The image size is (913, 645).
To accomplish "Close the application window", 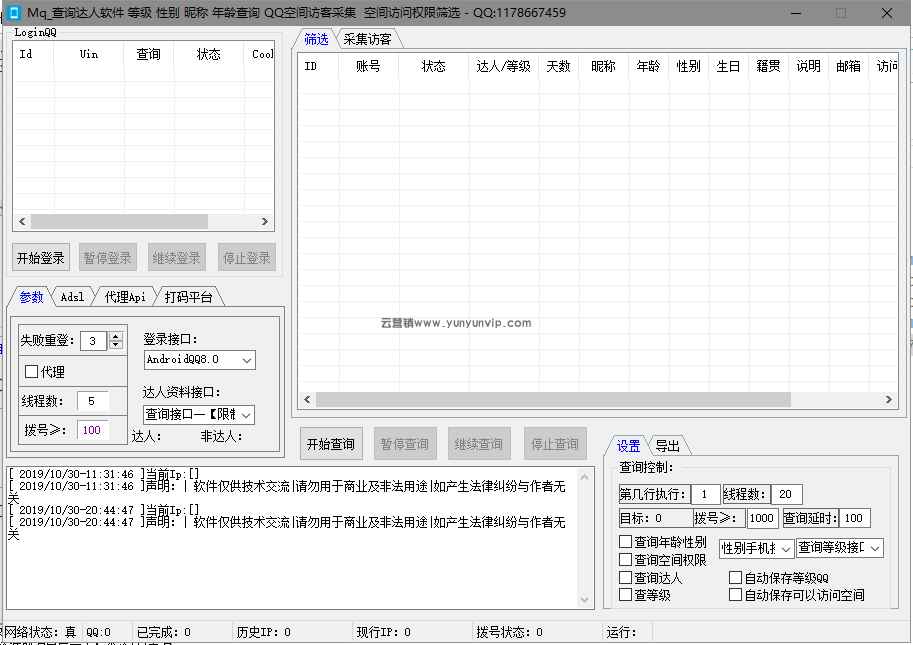I will 887,13.
